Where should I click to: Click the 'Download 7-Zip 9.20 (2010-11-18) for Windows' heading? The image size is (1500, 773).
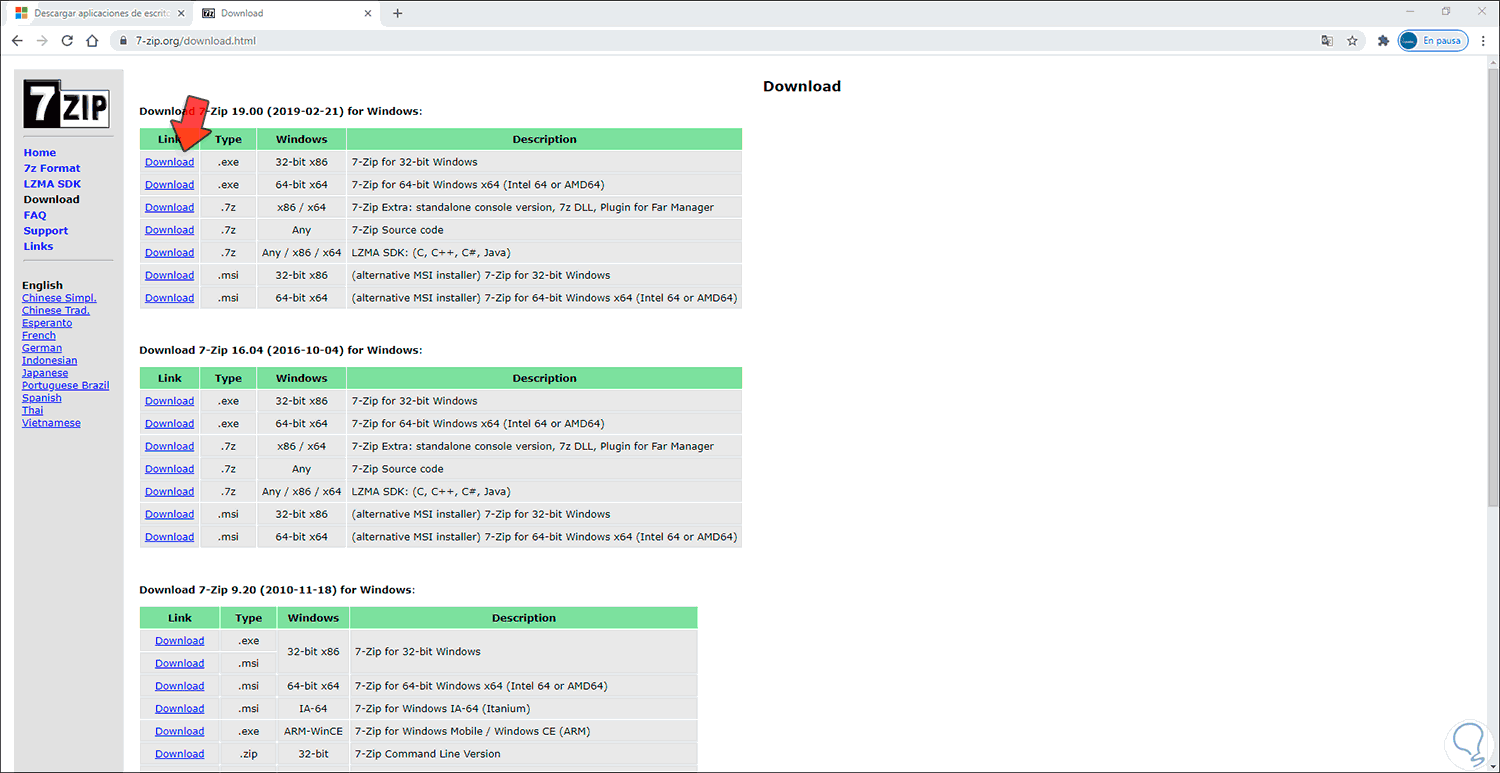click(x=277, y=590)
